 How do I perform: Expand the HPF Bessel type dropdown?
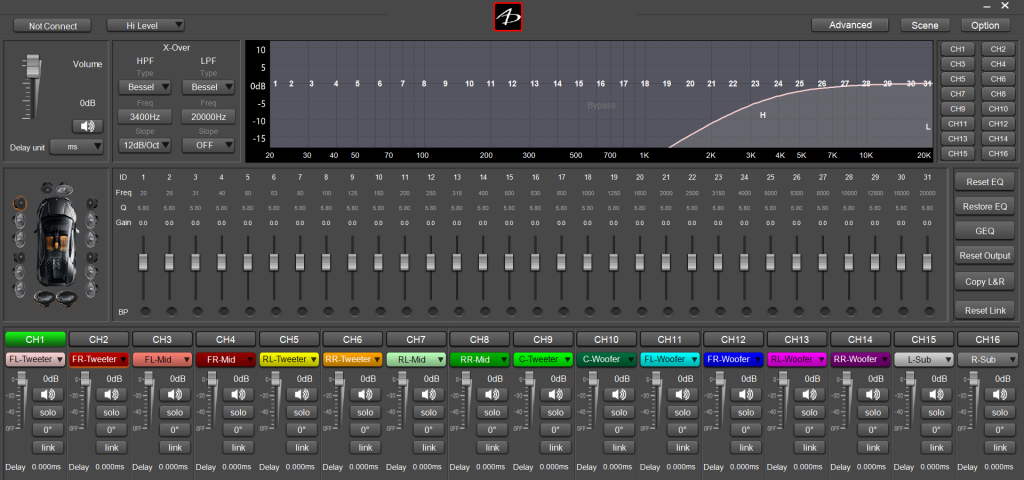coord(145,87)
